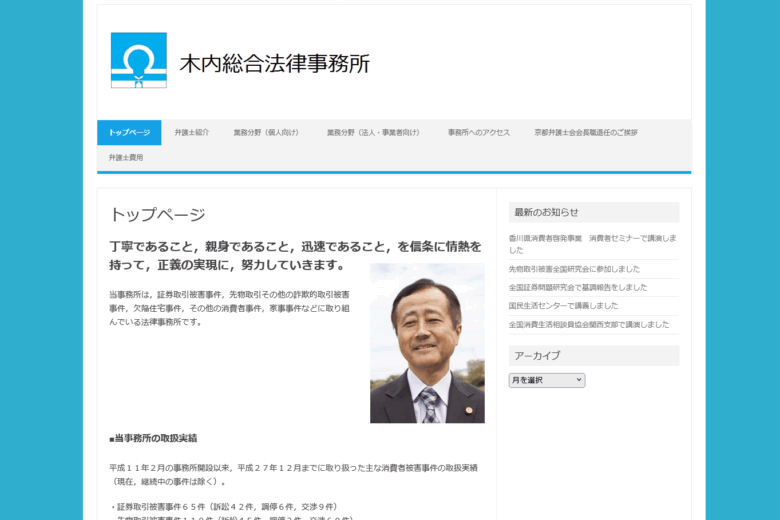
Task: Click the blue omega logo icon
Action: pos(138,61)
